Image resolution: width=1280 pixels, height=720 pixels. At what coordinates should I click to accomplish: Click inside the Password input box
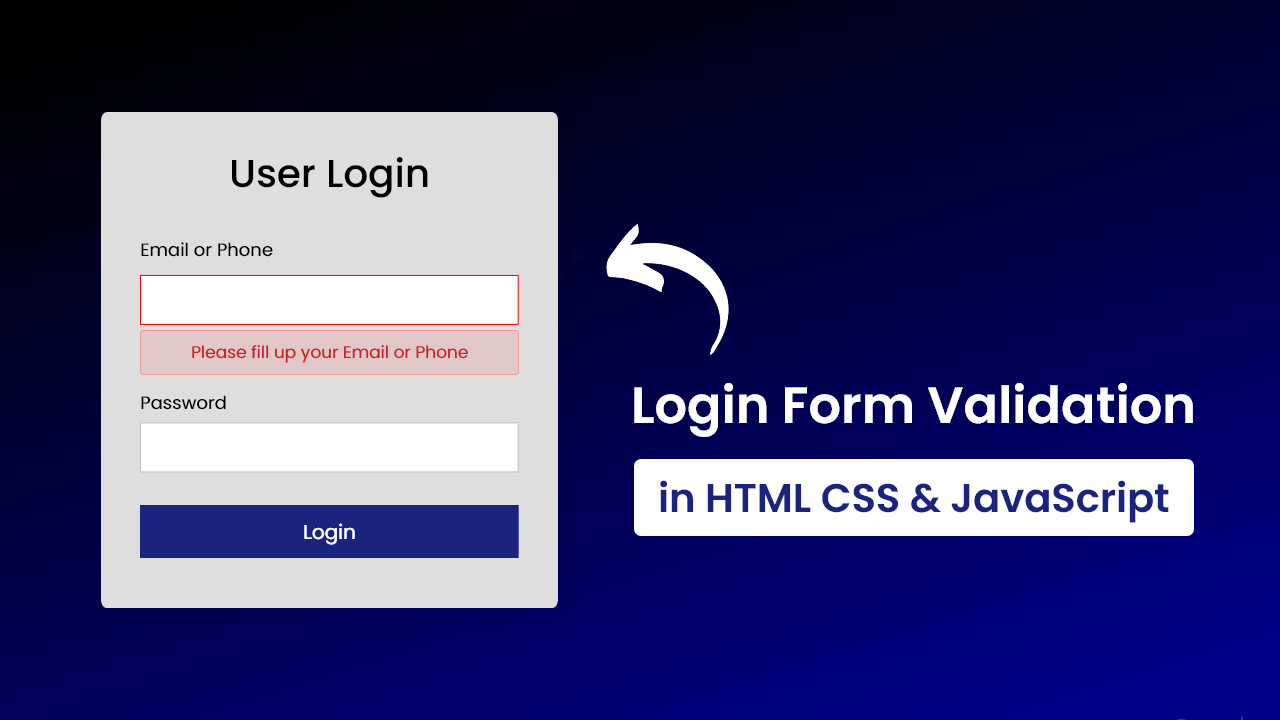pyautogui.click(x=329, y=447)
